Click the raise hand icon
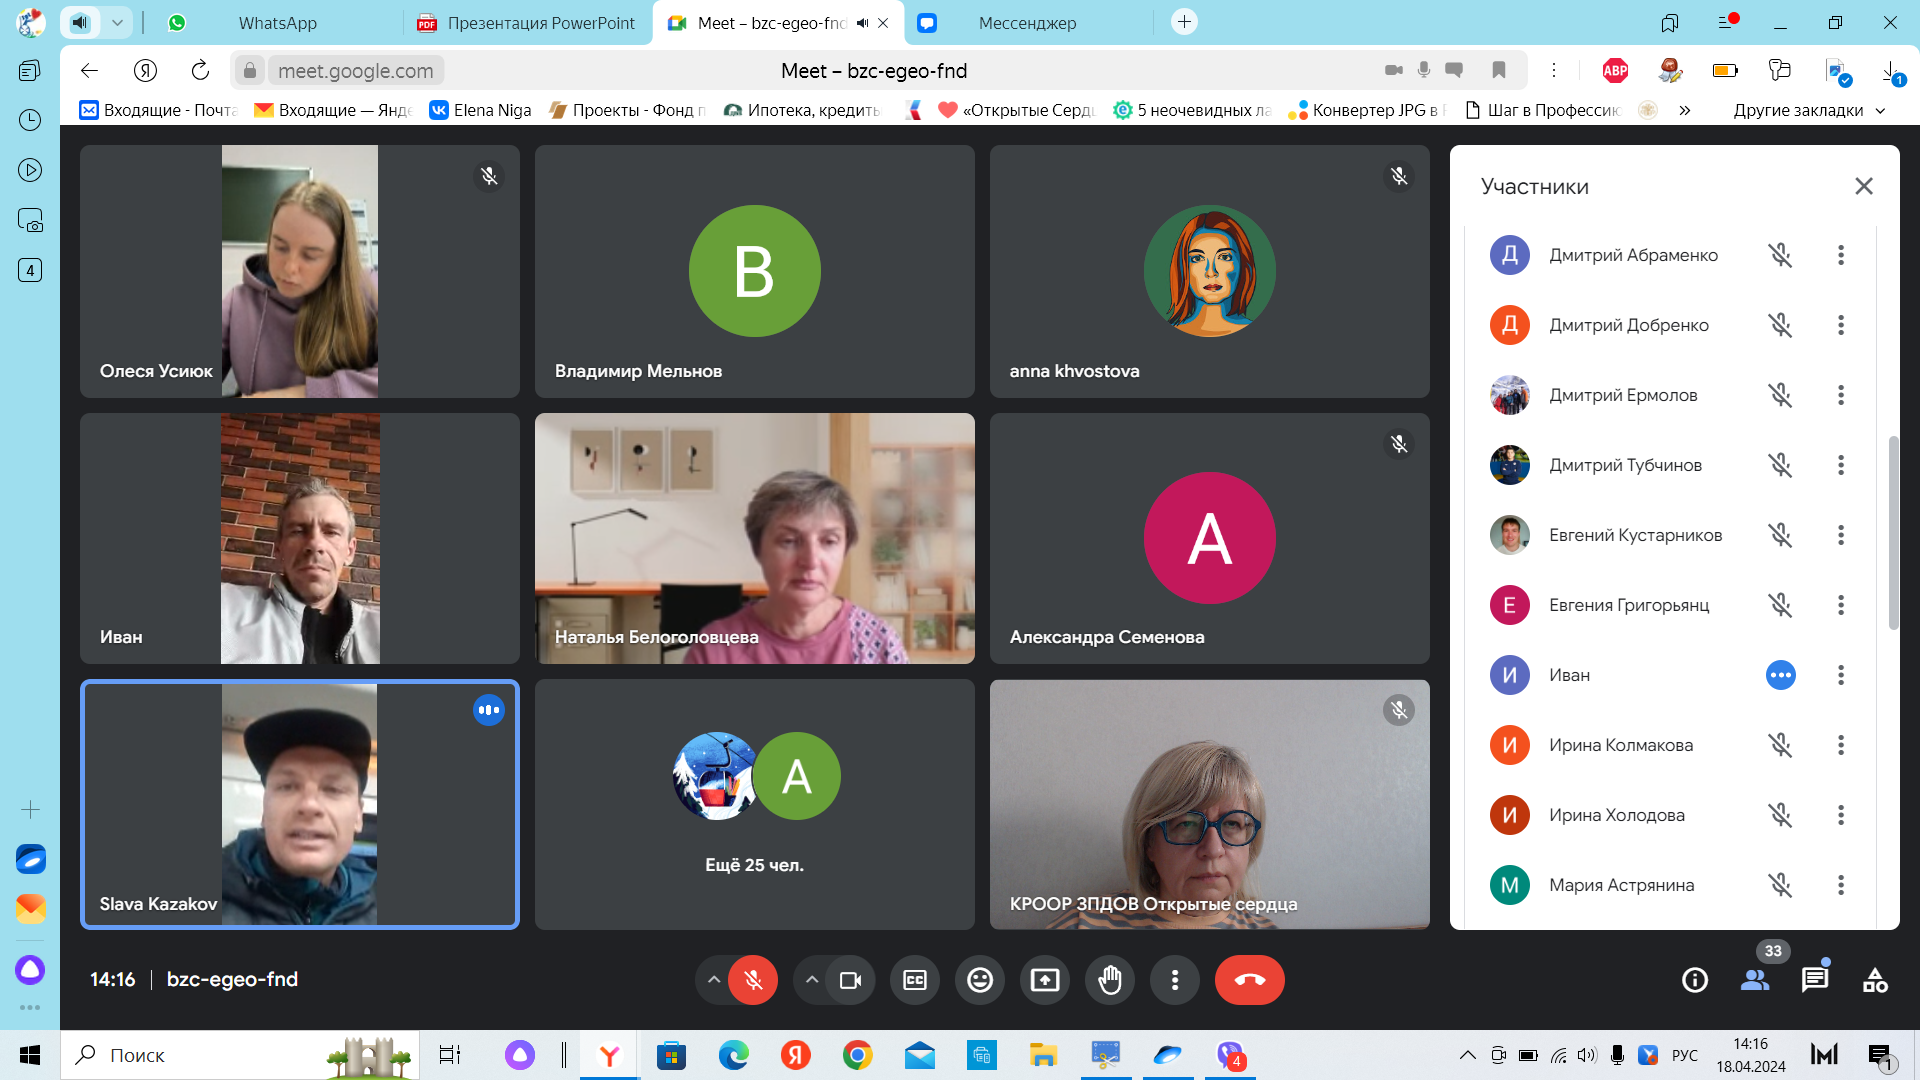The image size is (1920, 1080). pyautogui.click(x=1110, y=980)
